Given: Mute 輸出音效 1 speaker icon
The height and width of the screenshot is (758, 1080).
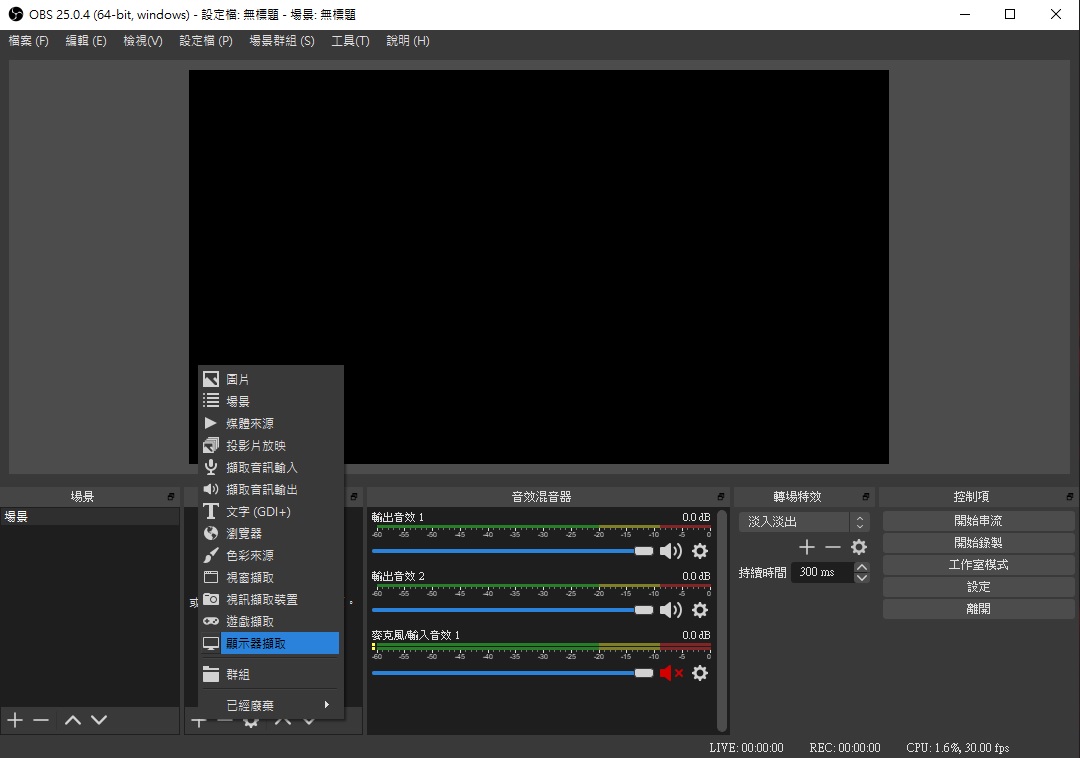Looking at the screenshot, I should (670, 551).
